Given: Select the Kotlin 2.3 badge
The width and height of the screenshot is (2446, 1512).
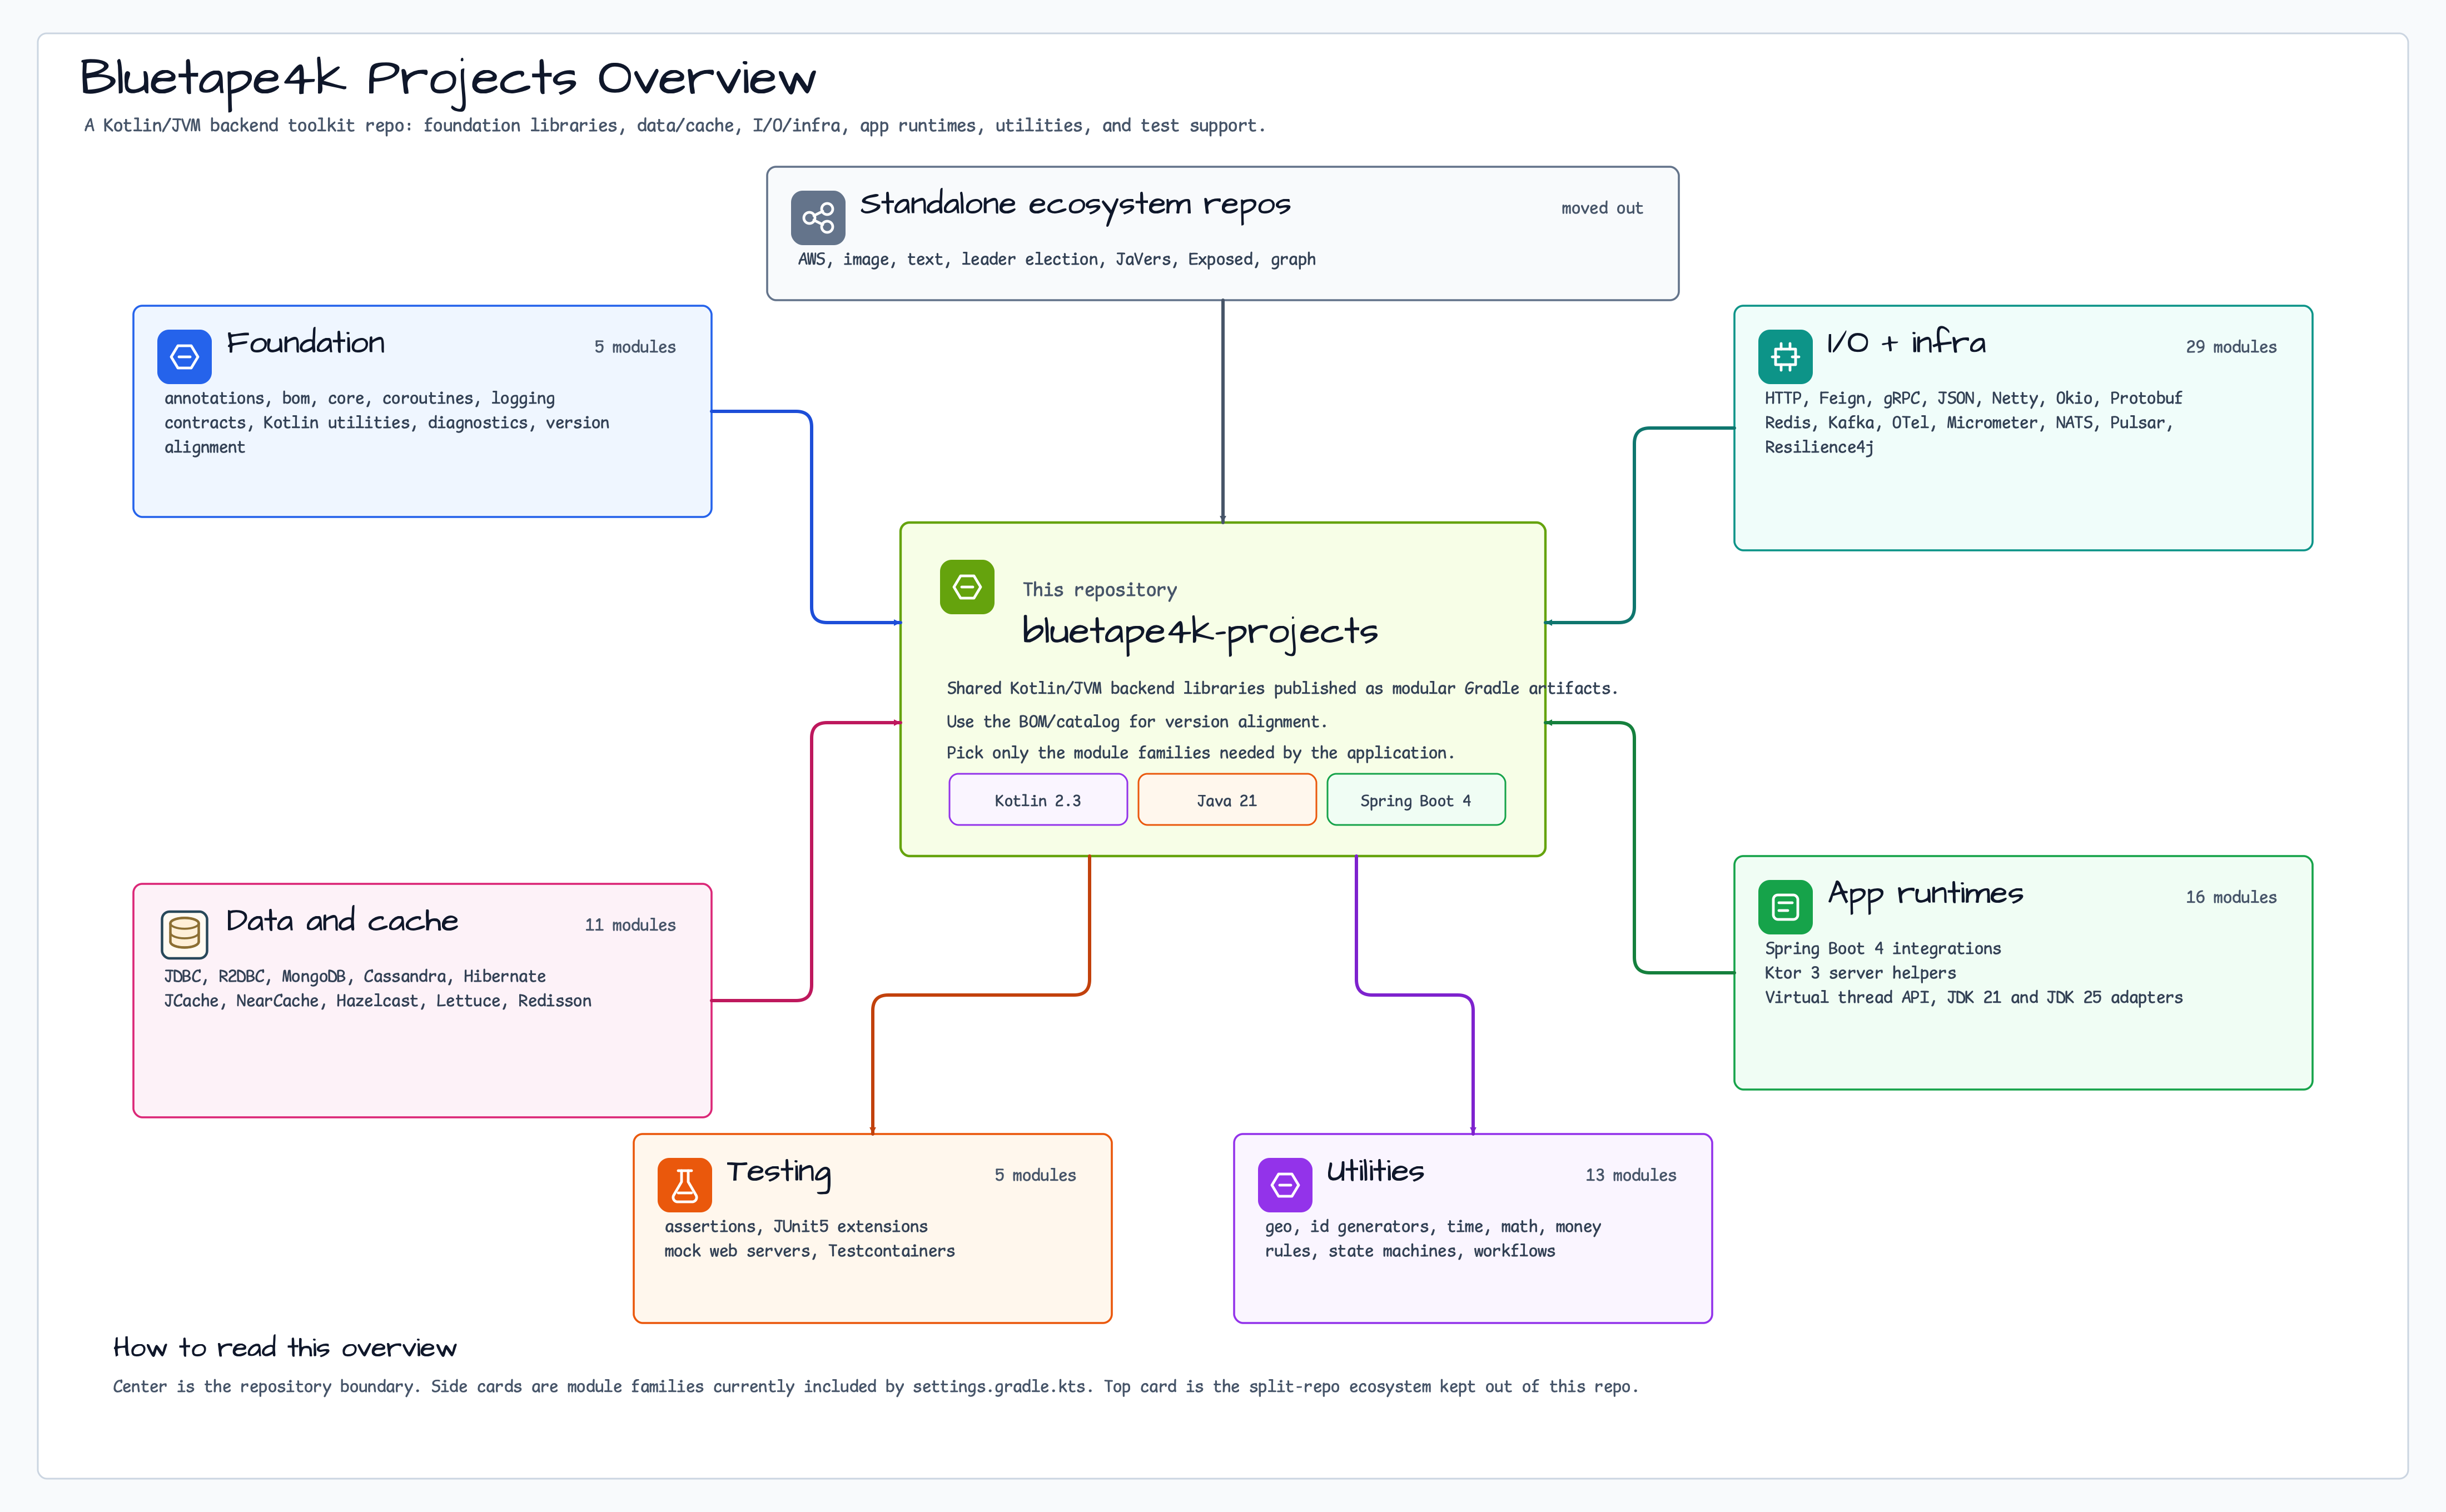Looking at the screenshot, I should [1038, 800].
